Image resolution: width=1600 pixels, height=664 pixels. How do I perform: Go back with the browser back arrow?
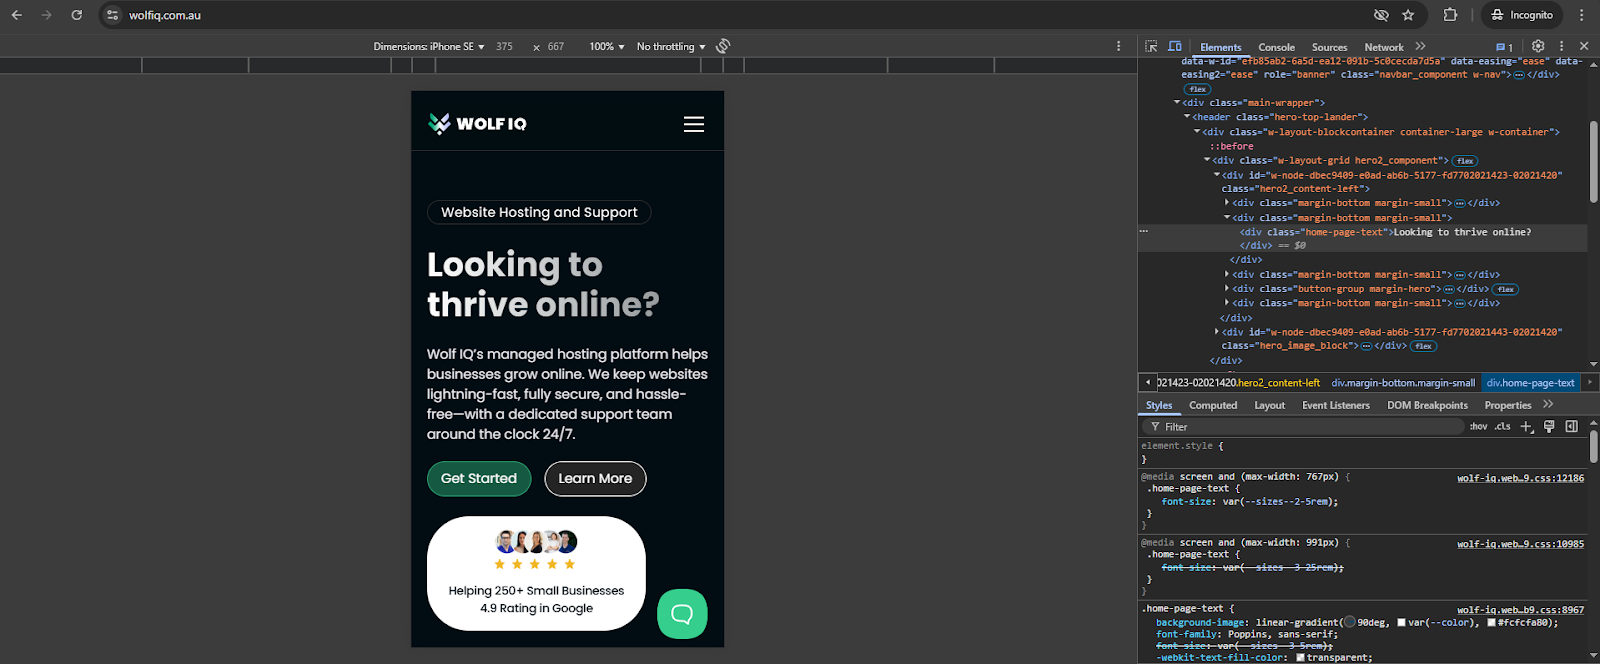[17, 15]
